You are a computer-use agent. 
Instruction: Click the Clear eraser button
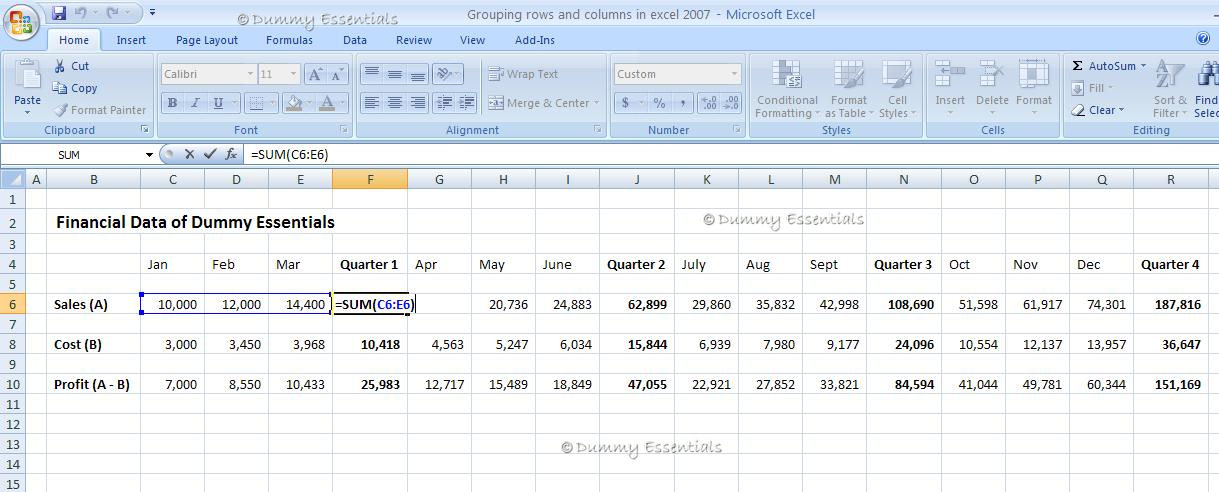1097,110
